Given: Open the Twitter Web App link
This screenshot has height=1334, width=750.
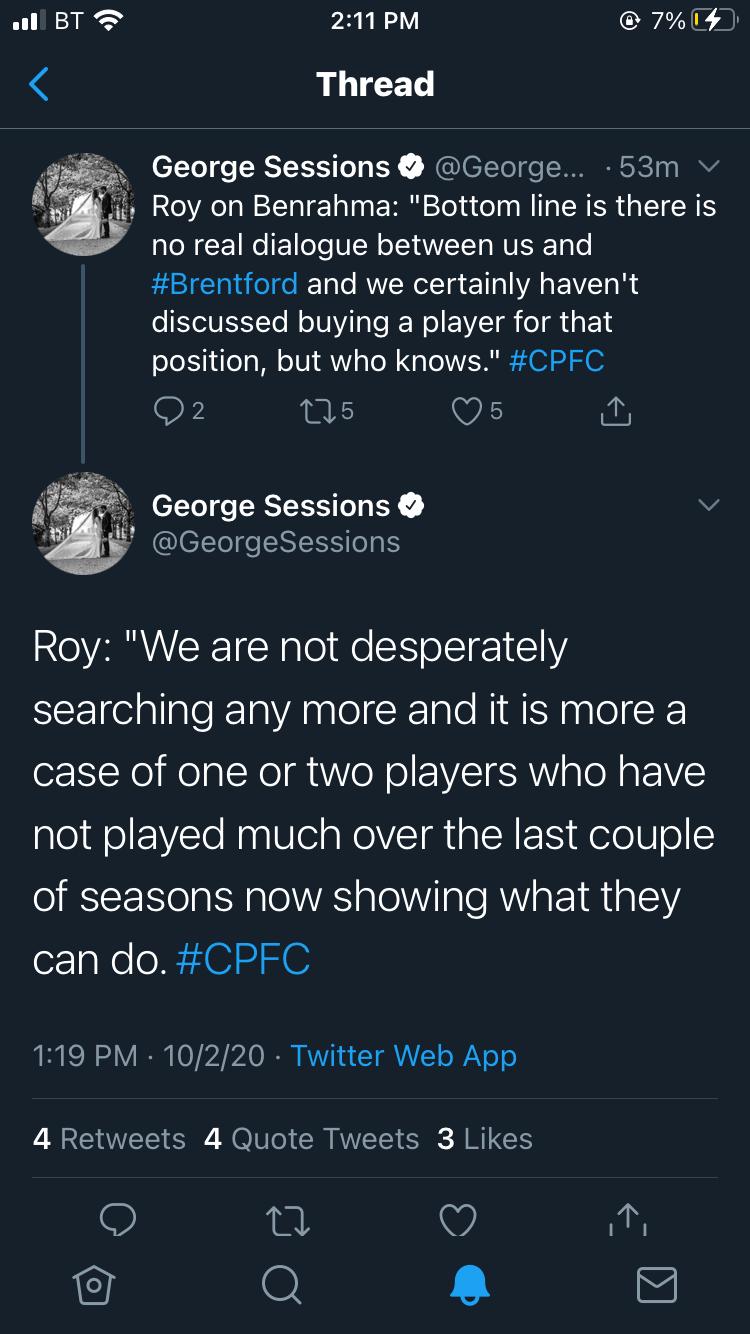Looking at the screenshot, I should click(x=403, y=1055).
